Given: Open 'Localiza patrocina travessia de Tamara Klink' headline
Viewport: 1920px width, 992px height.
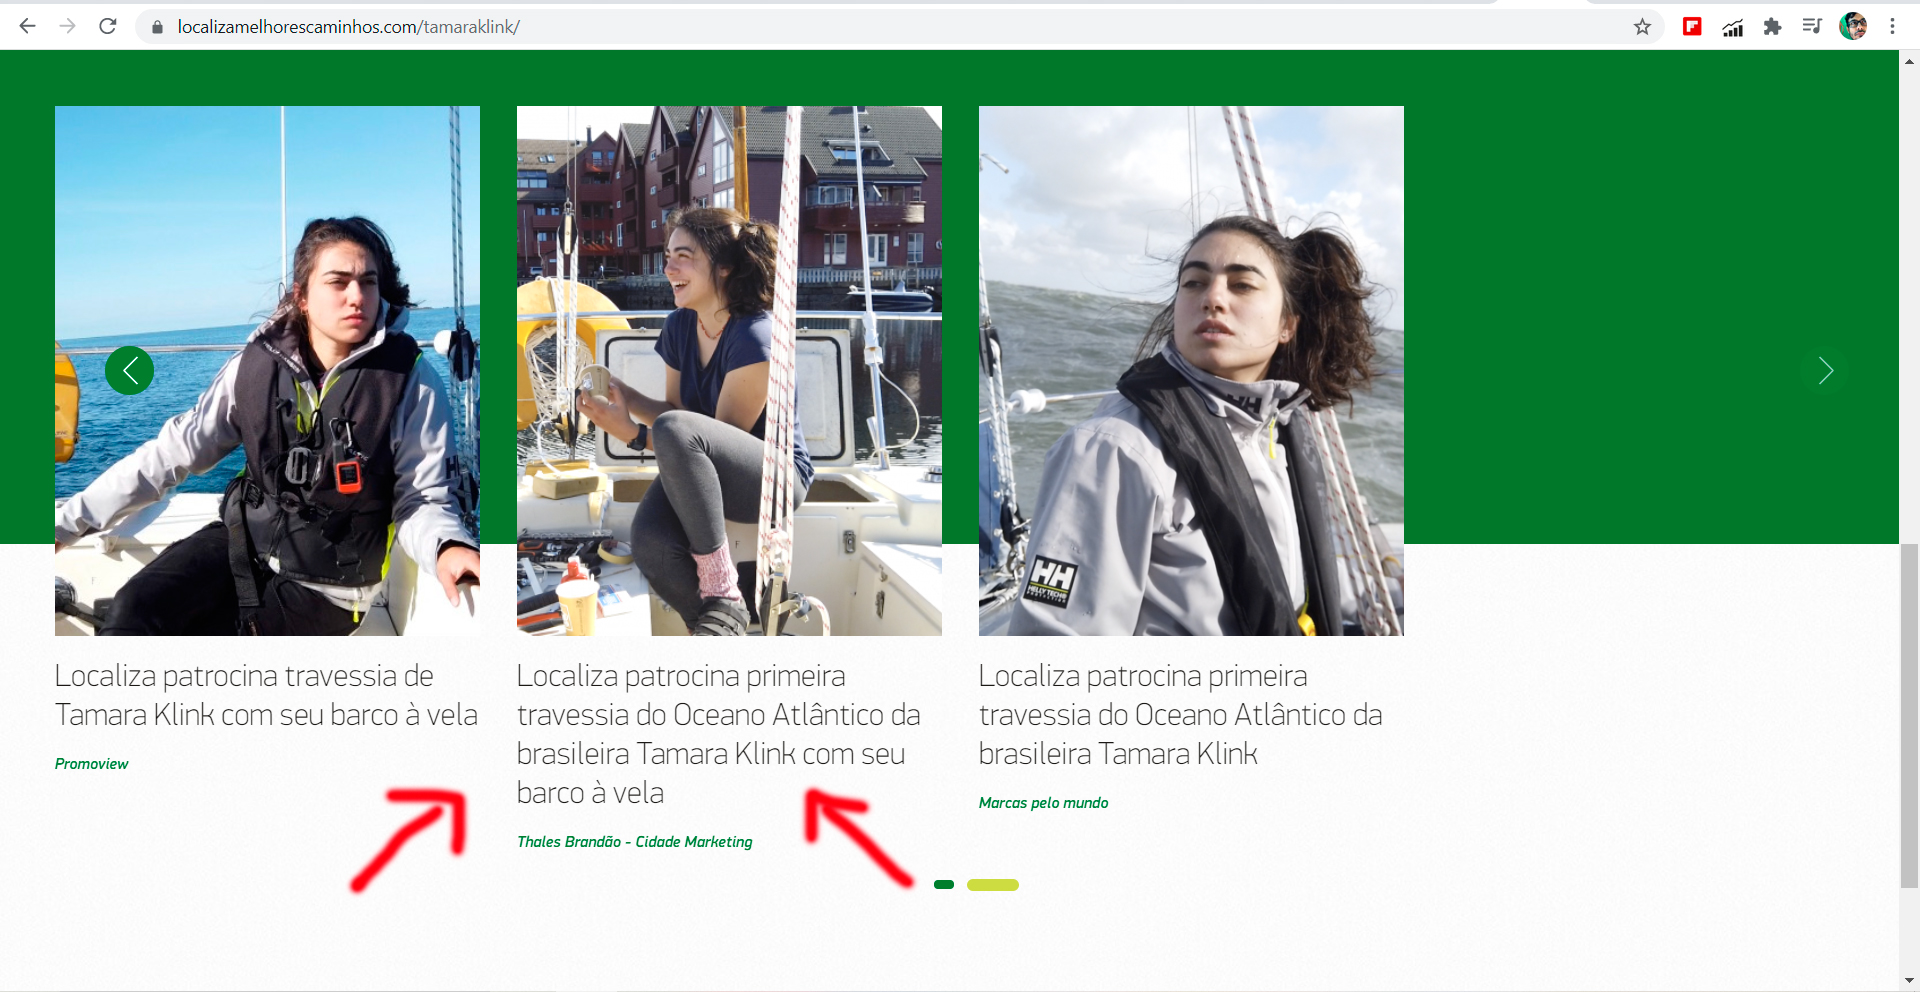Looking at the screenshot, I should click(x=266, y=695).
